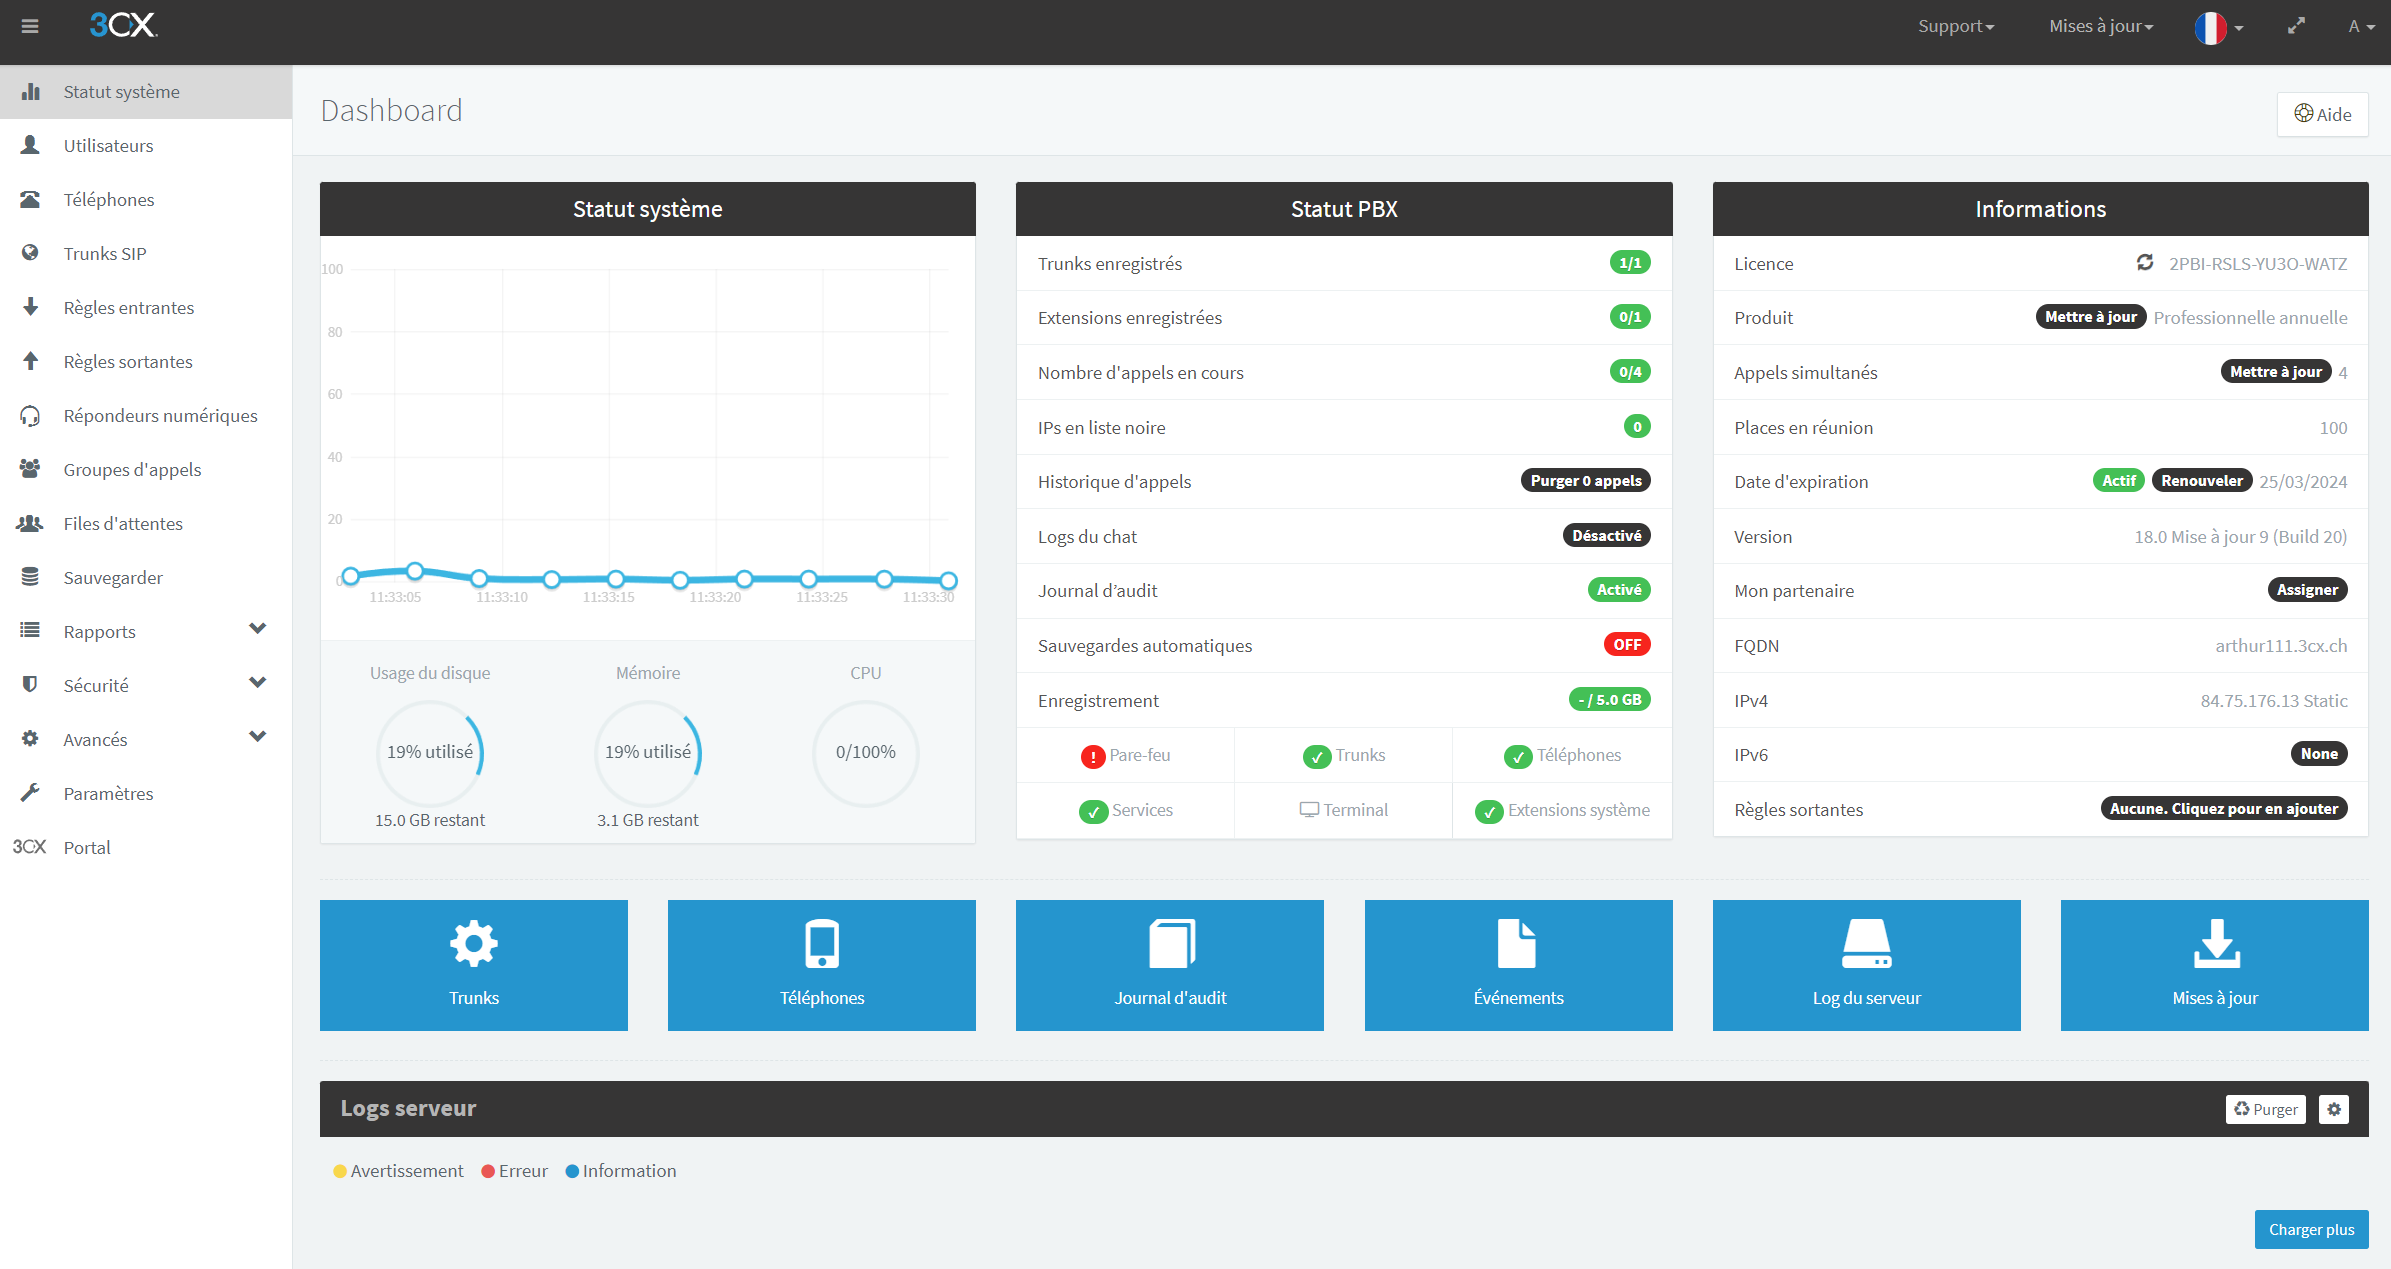
Task: Click the Mémoire usage gauge
Action: coord(648,753)
